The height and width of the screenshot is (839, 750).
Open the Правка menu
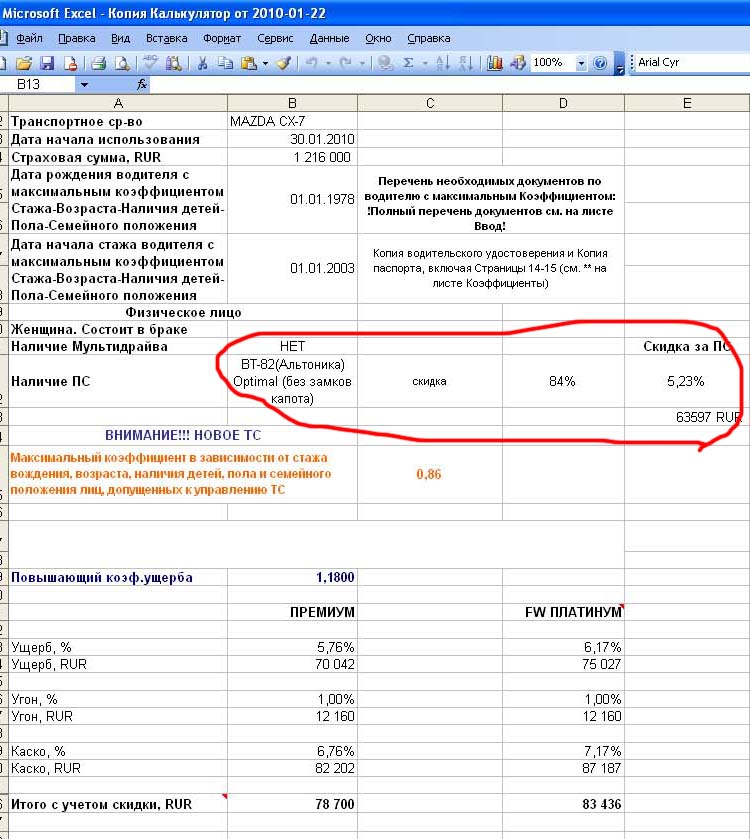76,39
